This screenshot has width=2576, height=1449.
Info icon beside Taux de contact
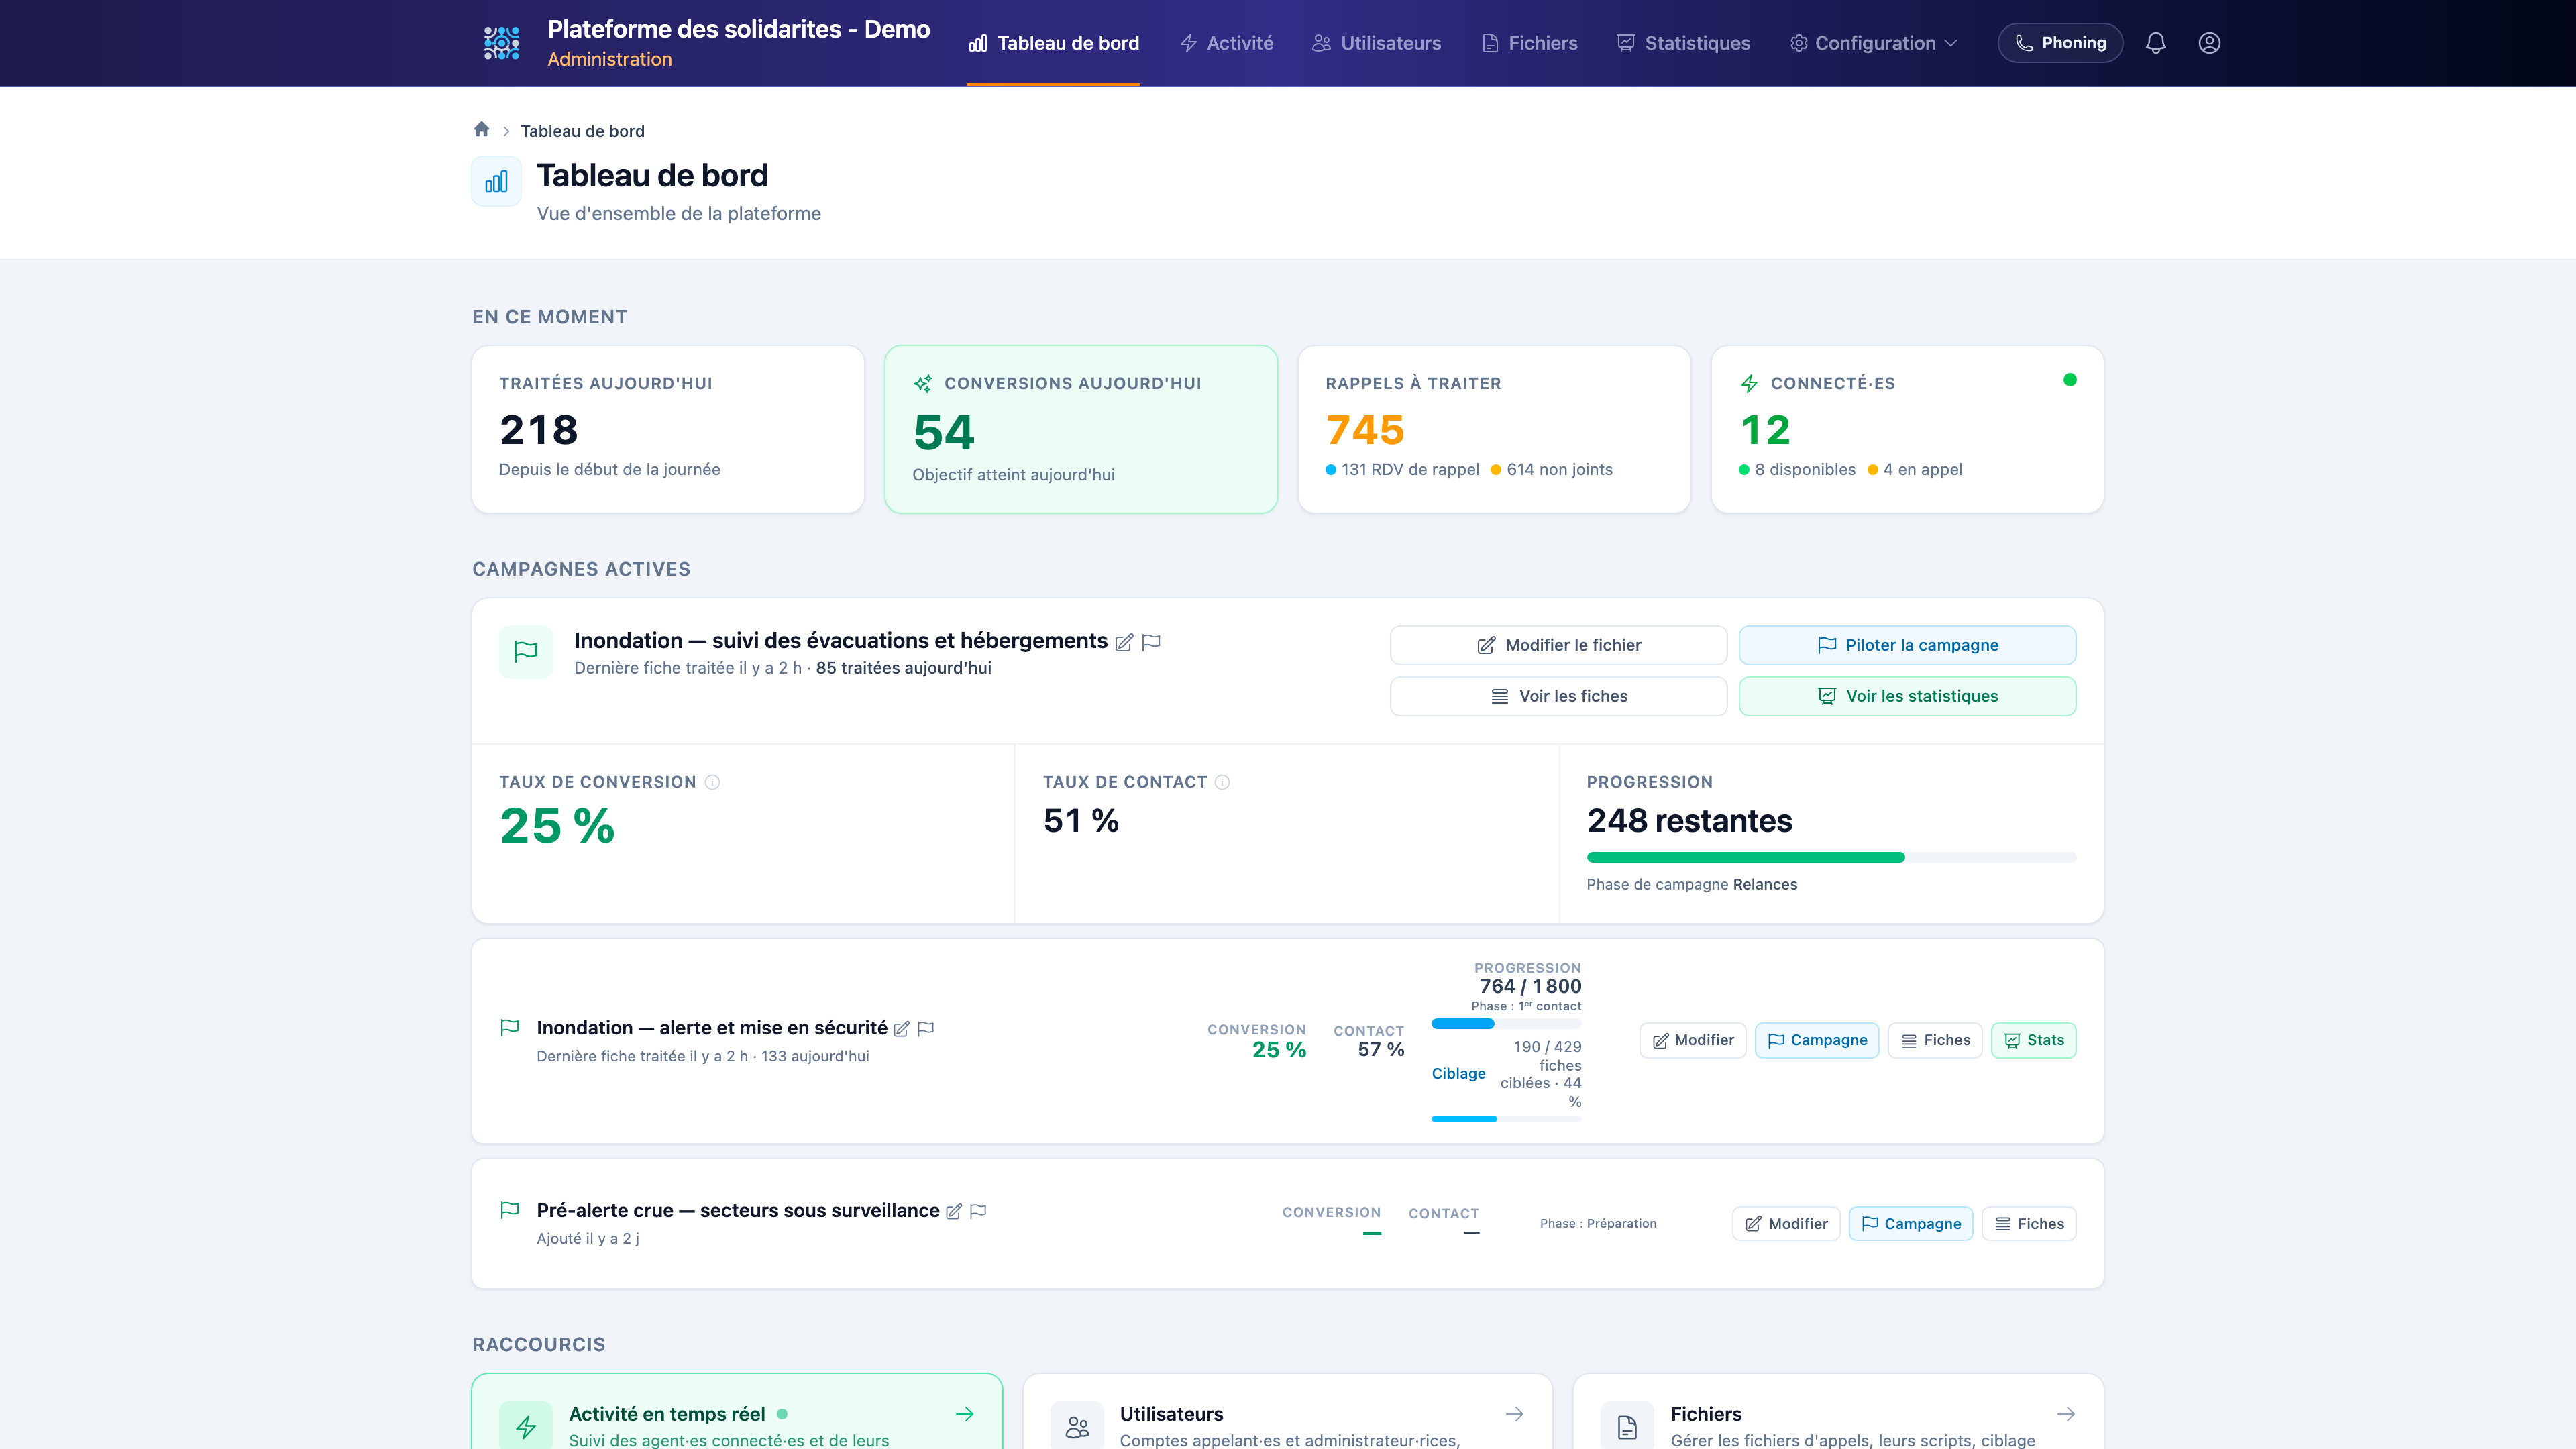click(1222, 782)
